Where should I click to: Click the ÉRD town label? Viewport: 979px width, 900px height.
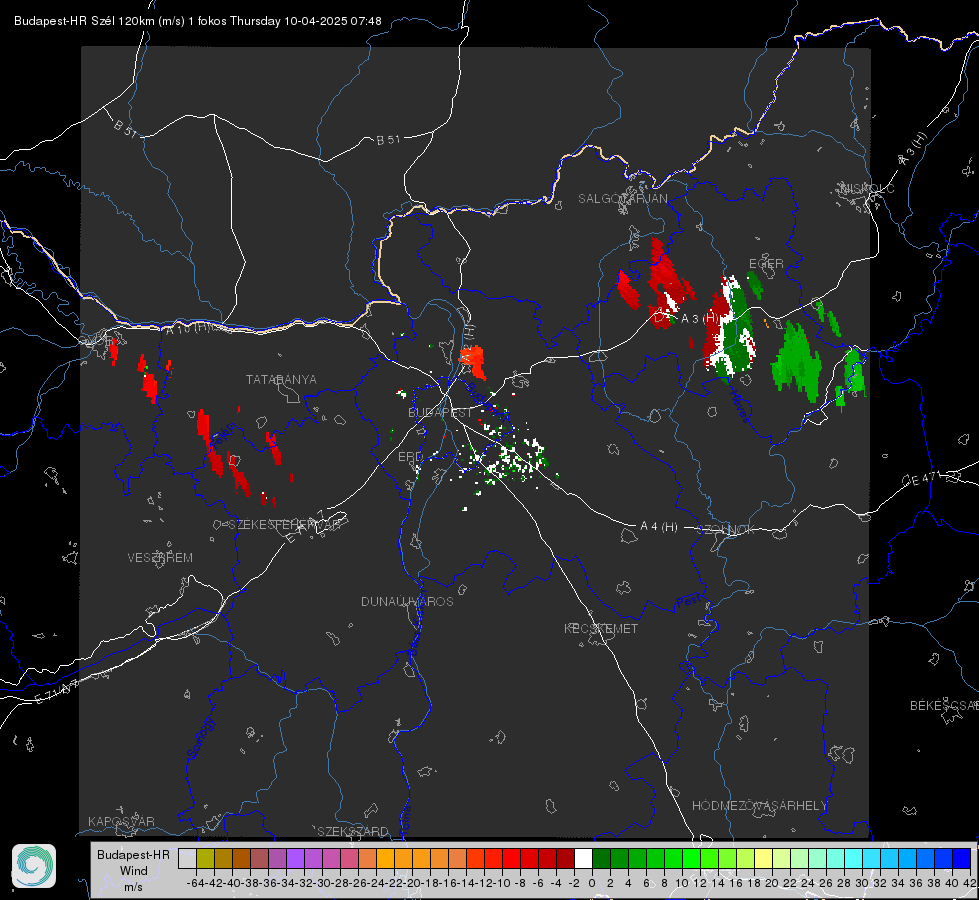click(x=410, y=457)
